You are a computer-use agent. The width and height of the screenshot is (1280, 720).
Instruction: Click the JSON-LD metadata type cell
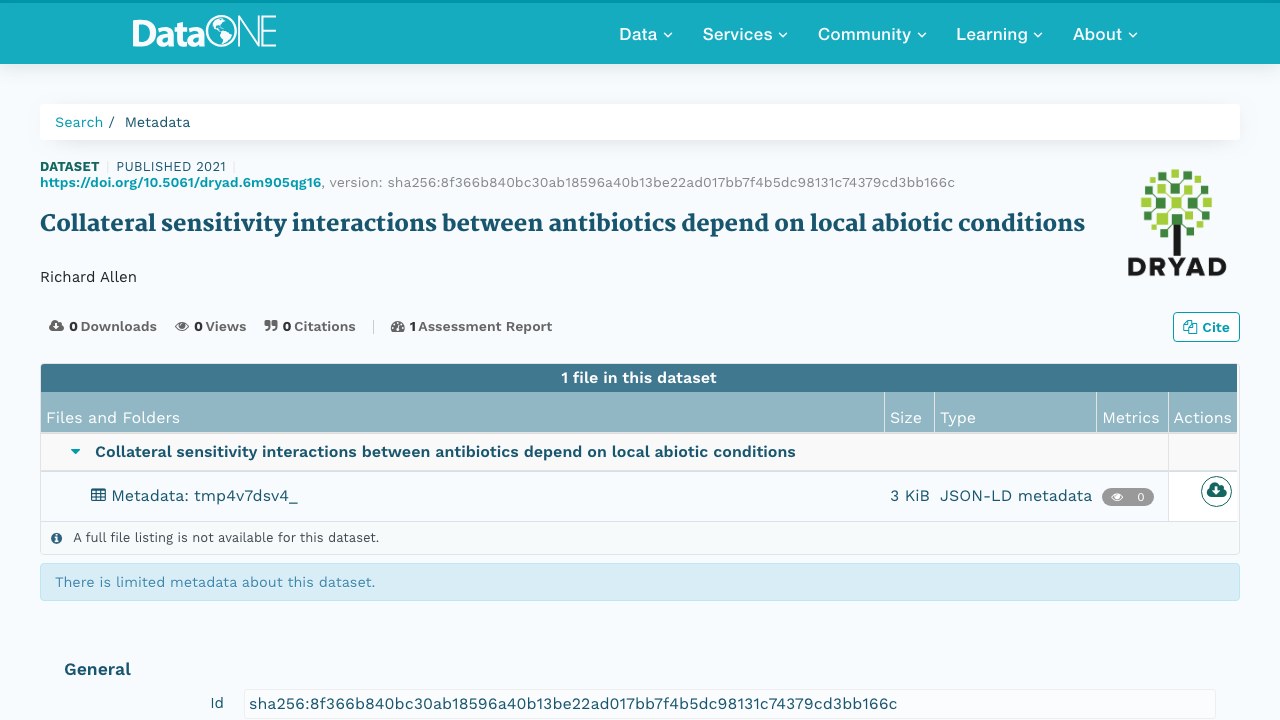coord(1016,495)
